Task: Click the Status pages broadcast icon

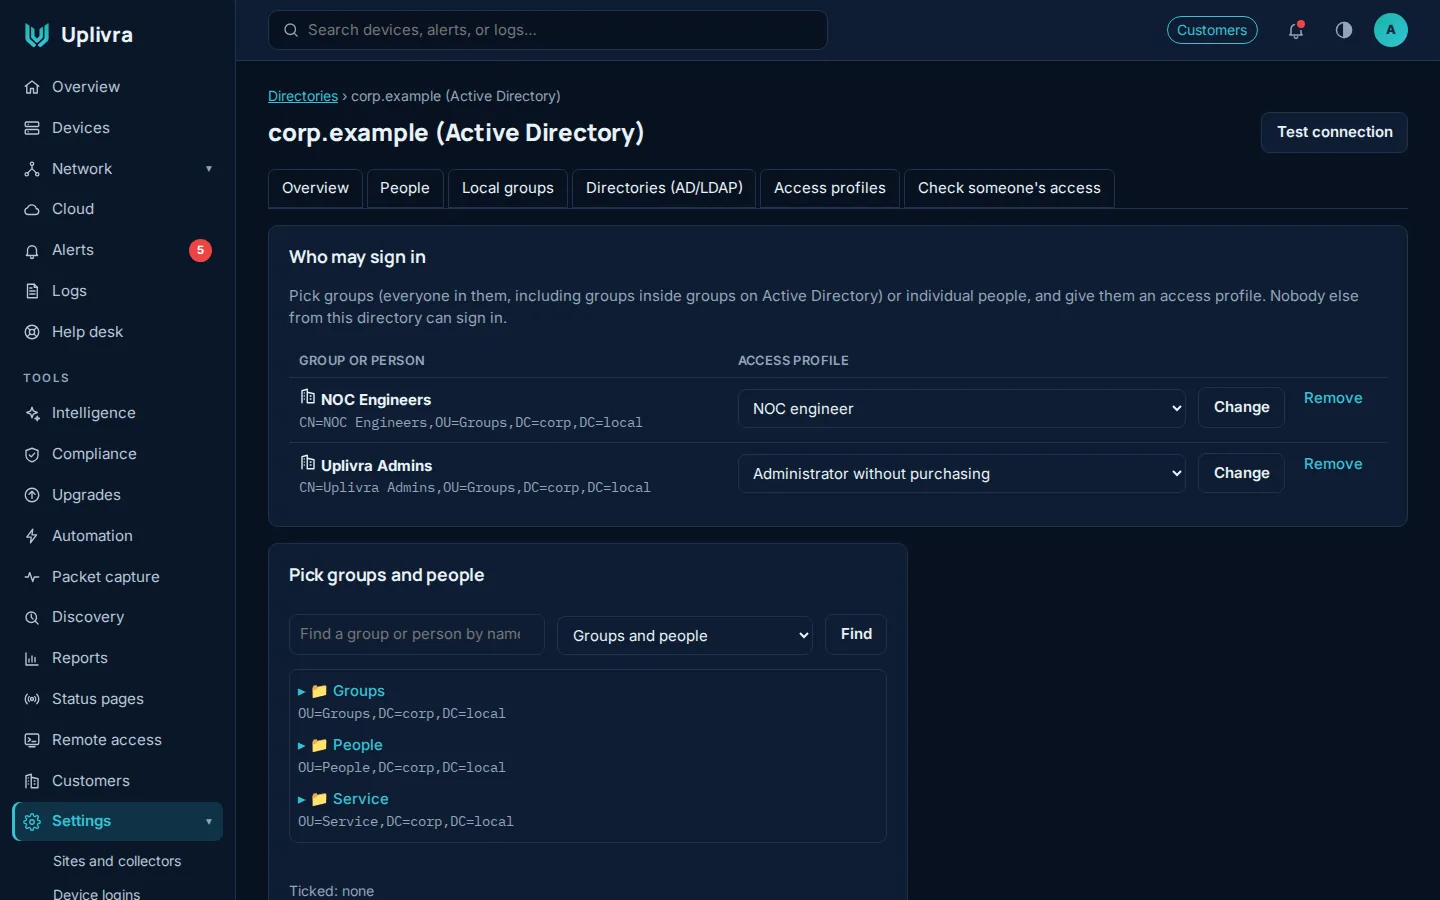Action: tap(32, 699)
